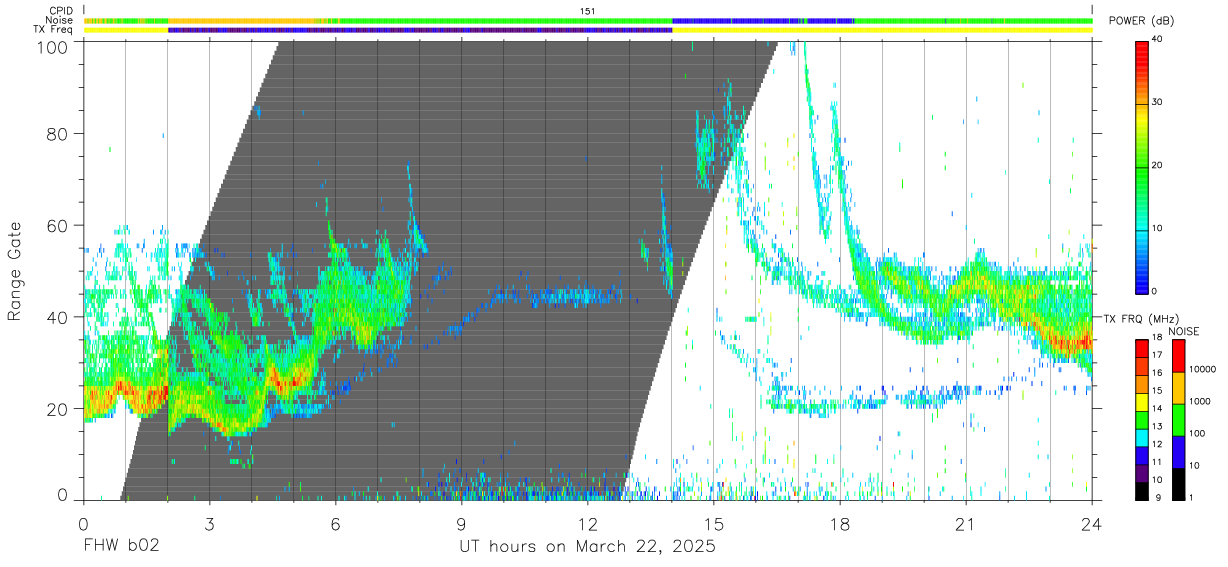Click the x-axis title UT hours on March 22, 2025

[587, 547]
